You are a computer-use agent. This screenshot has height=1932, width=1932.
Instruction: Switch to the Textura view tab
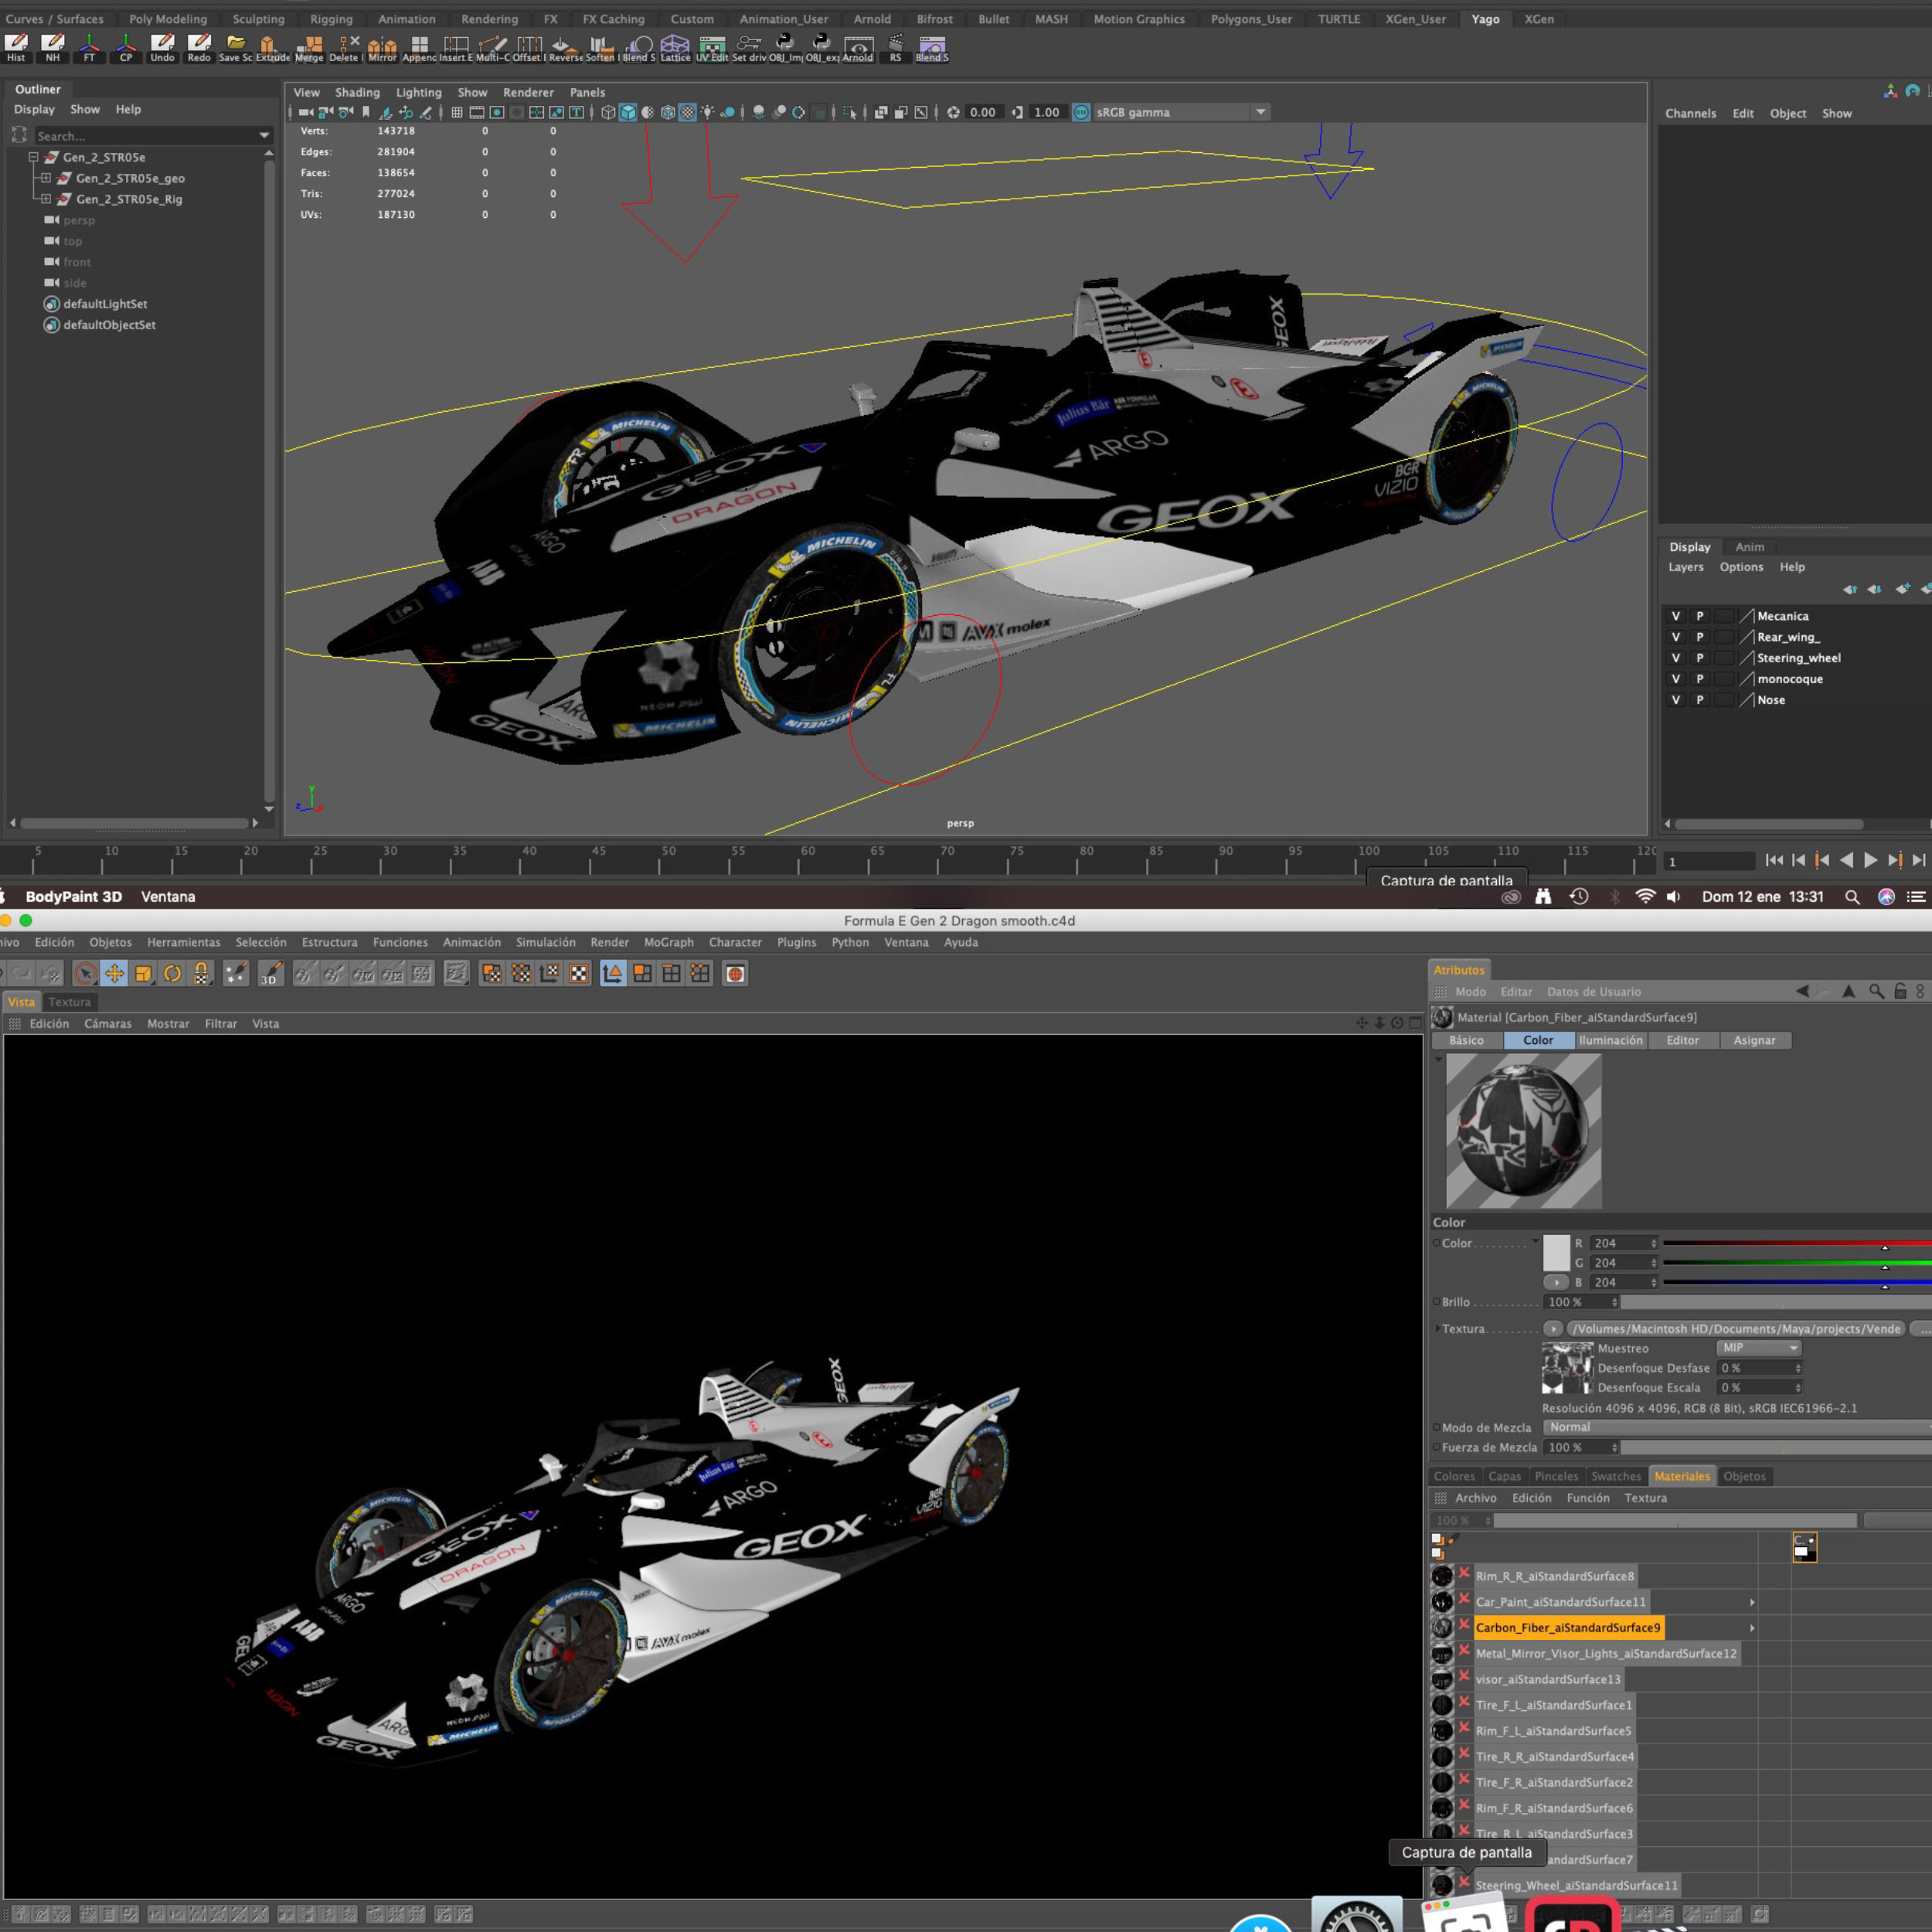click(x=69, y=1002)
